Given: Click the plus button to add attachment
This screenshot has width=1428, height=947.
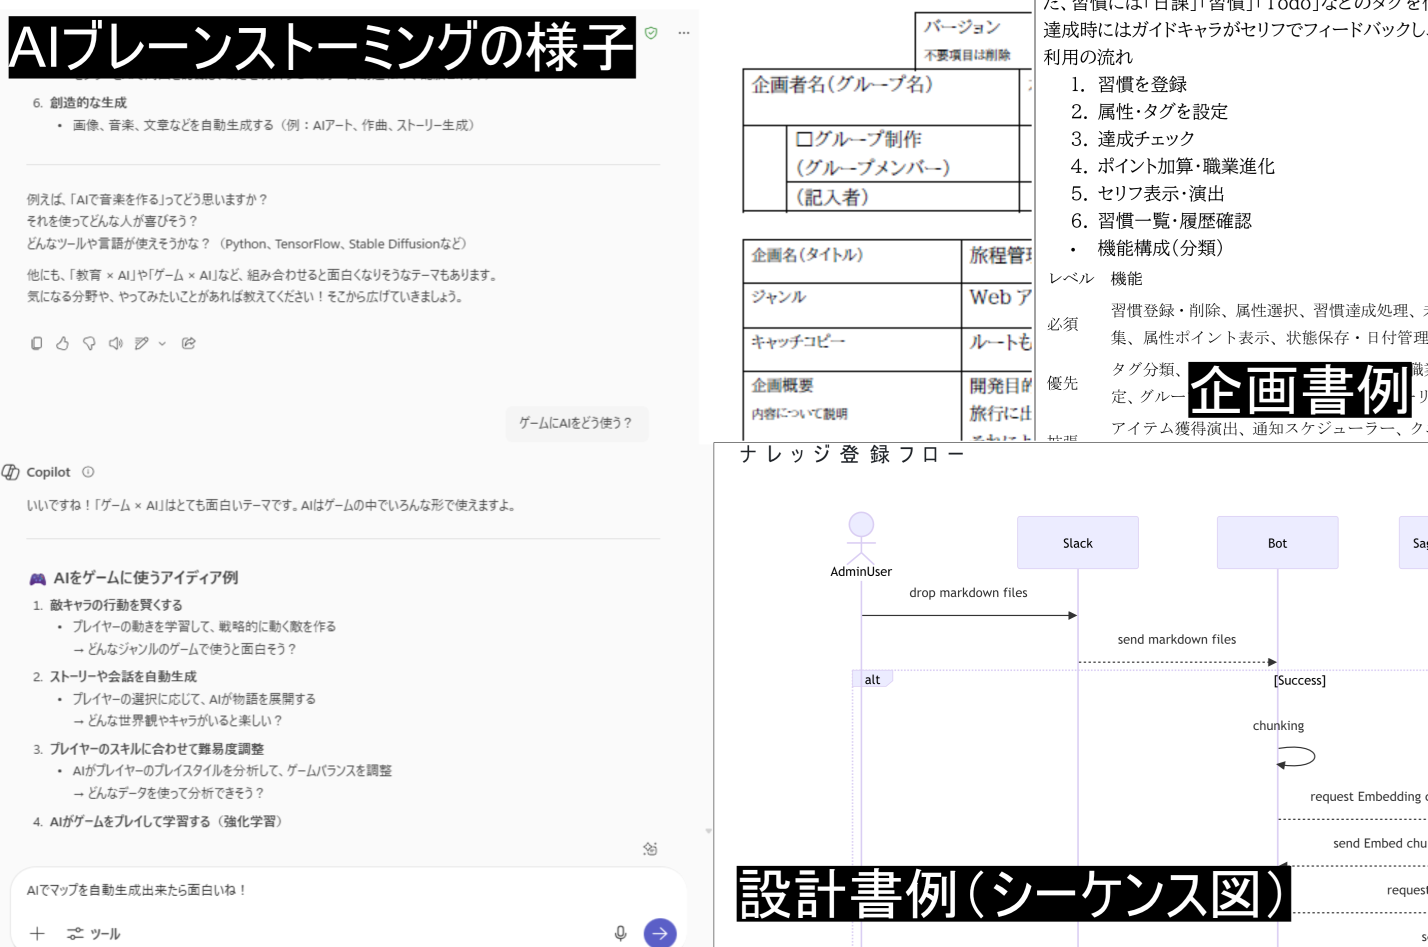Looking at the screenshot, I should (x=37, y=933).
